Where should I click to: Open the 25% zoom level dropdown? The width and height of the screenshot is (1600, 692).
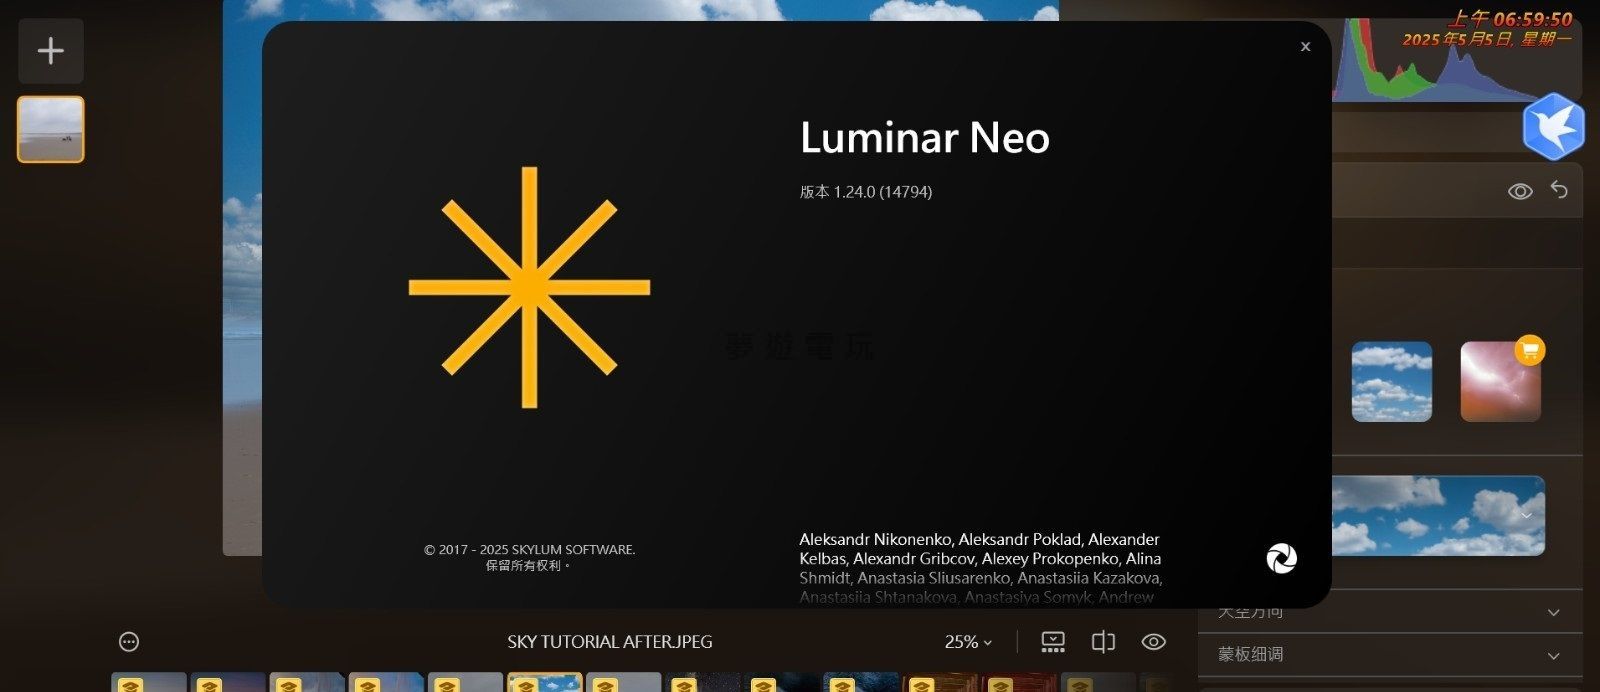pyautogui.click(x=968, y=642)
